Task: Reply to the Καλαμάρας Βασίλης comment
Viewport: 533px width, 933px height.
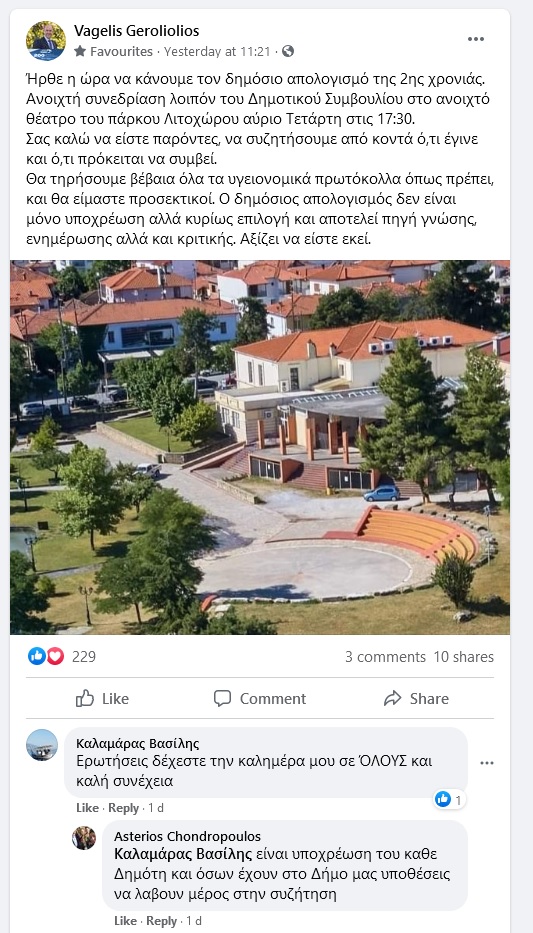Action: (124, 808)
